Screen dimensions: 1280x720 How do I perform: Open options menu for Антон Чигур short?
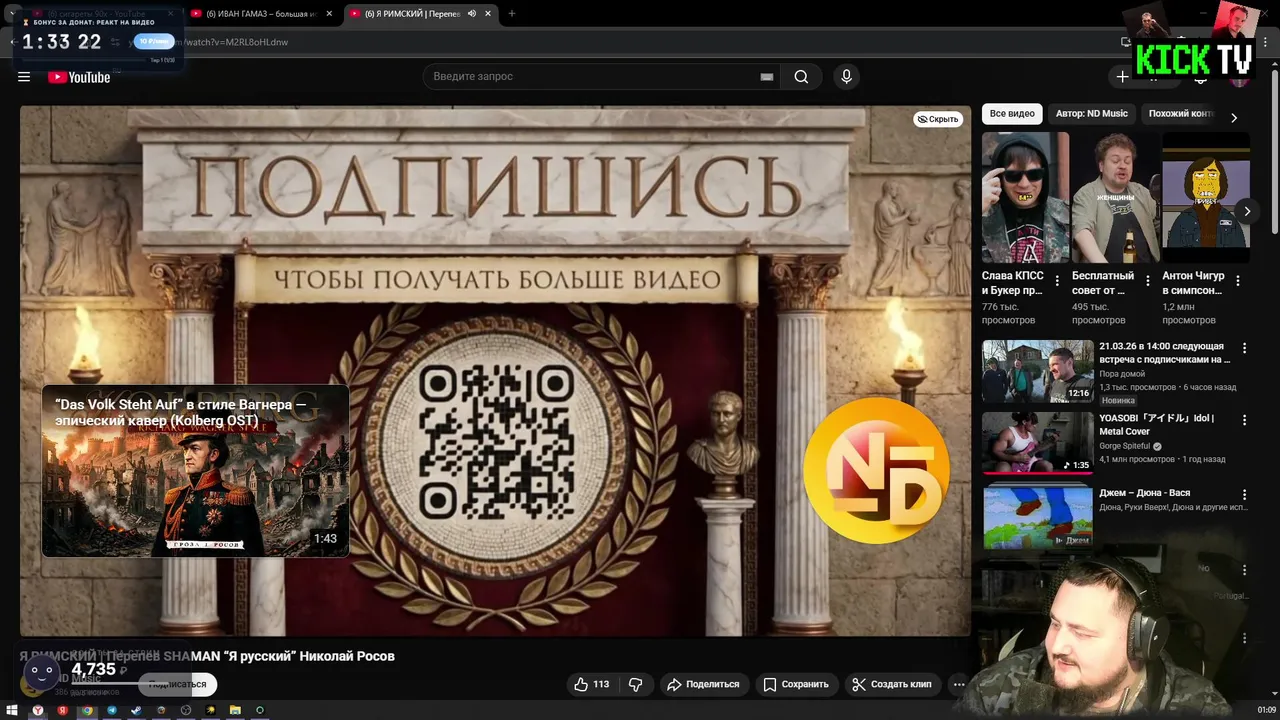1238,281
